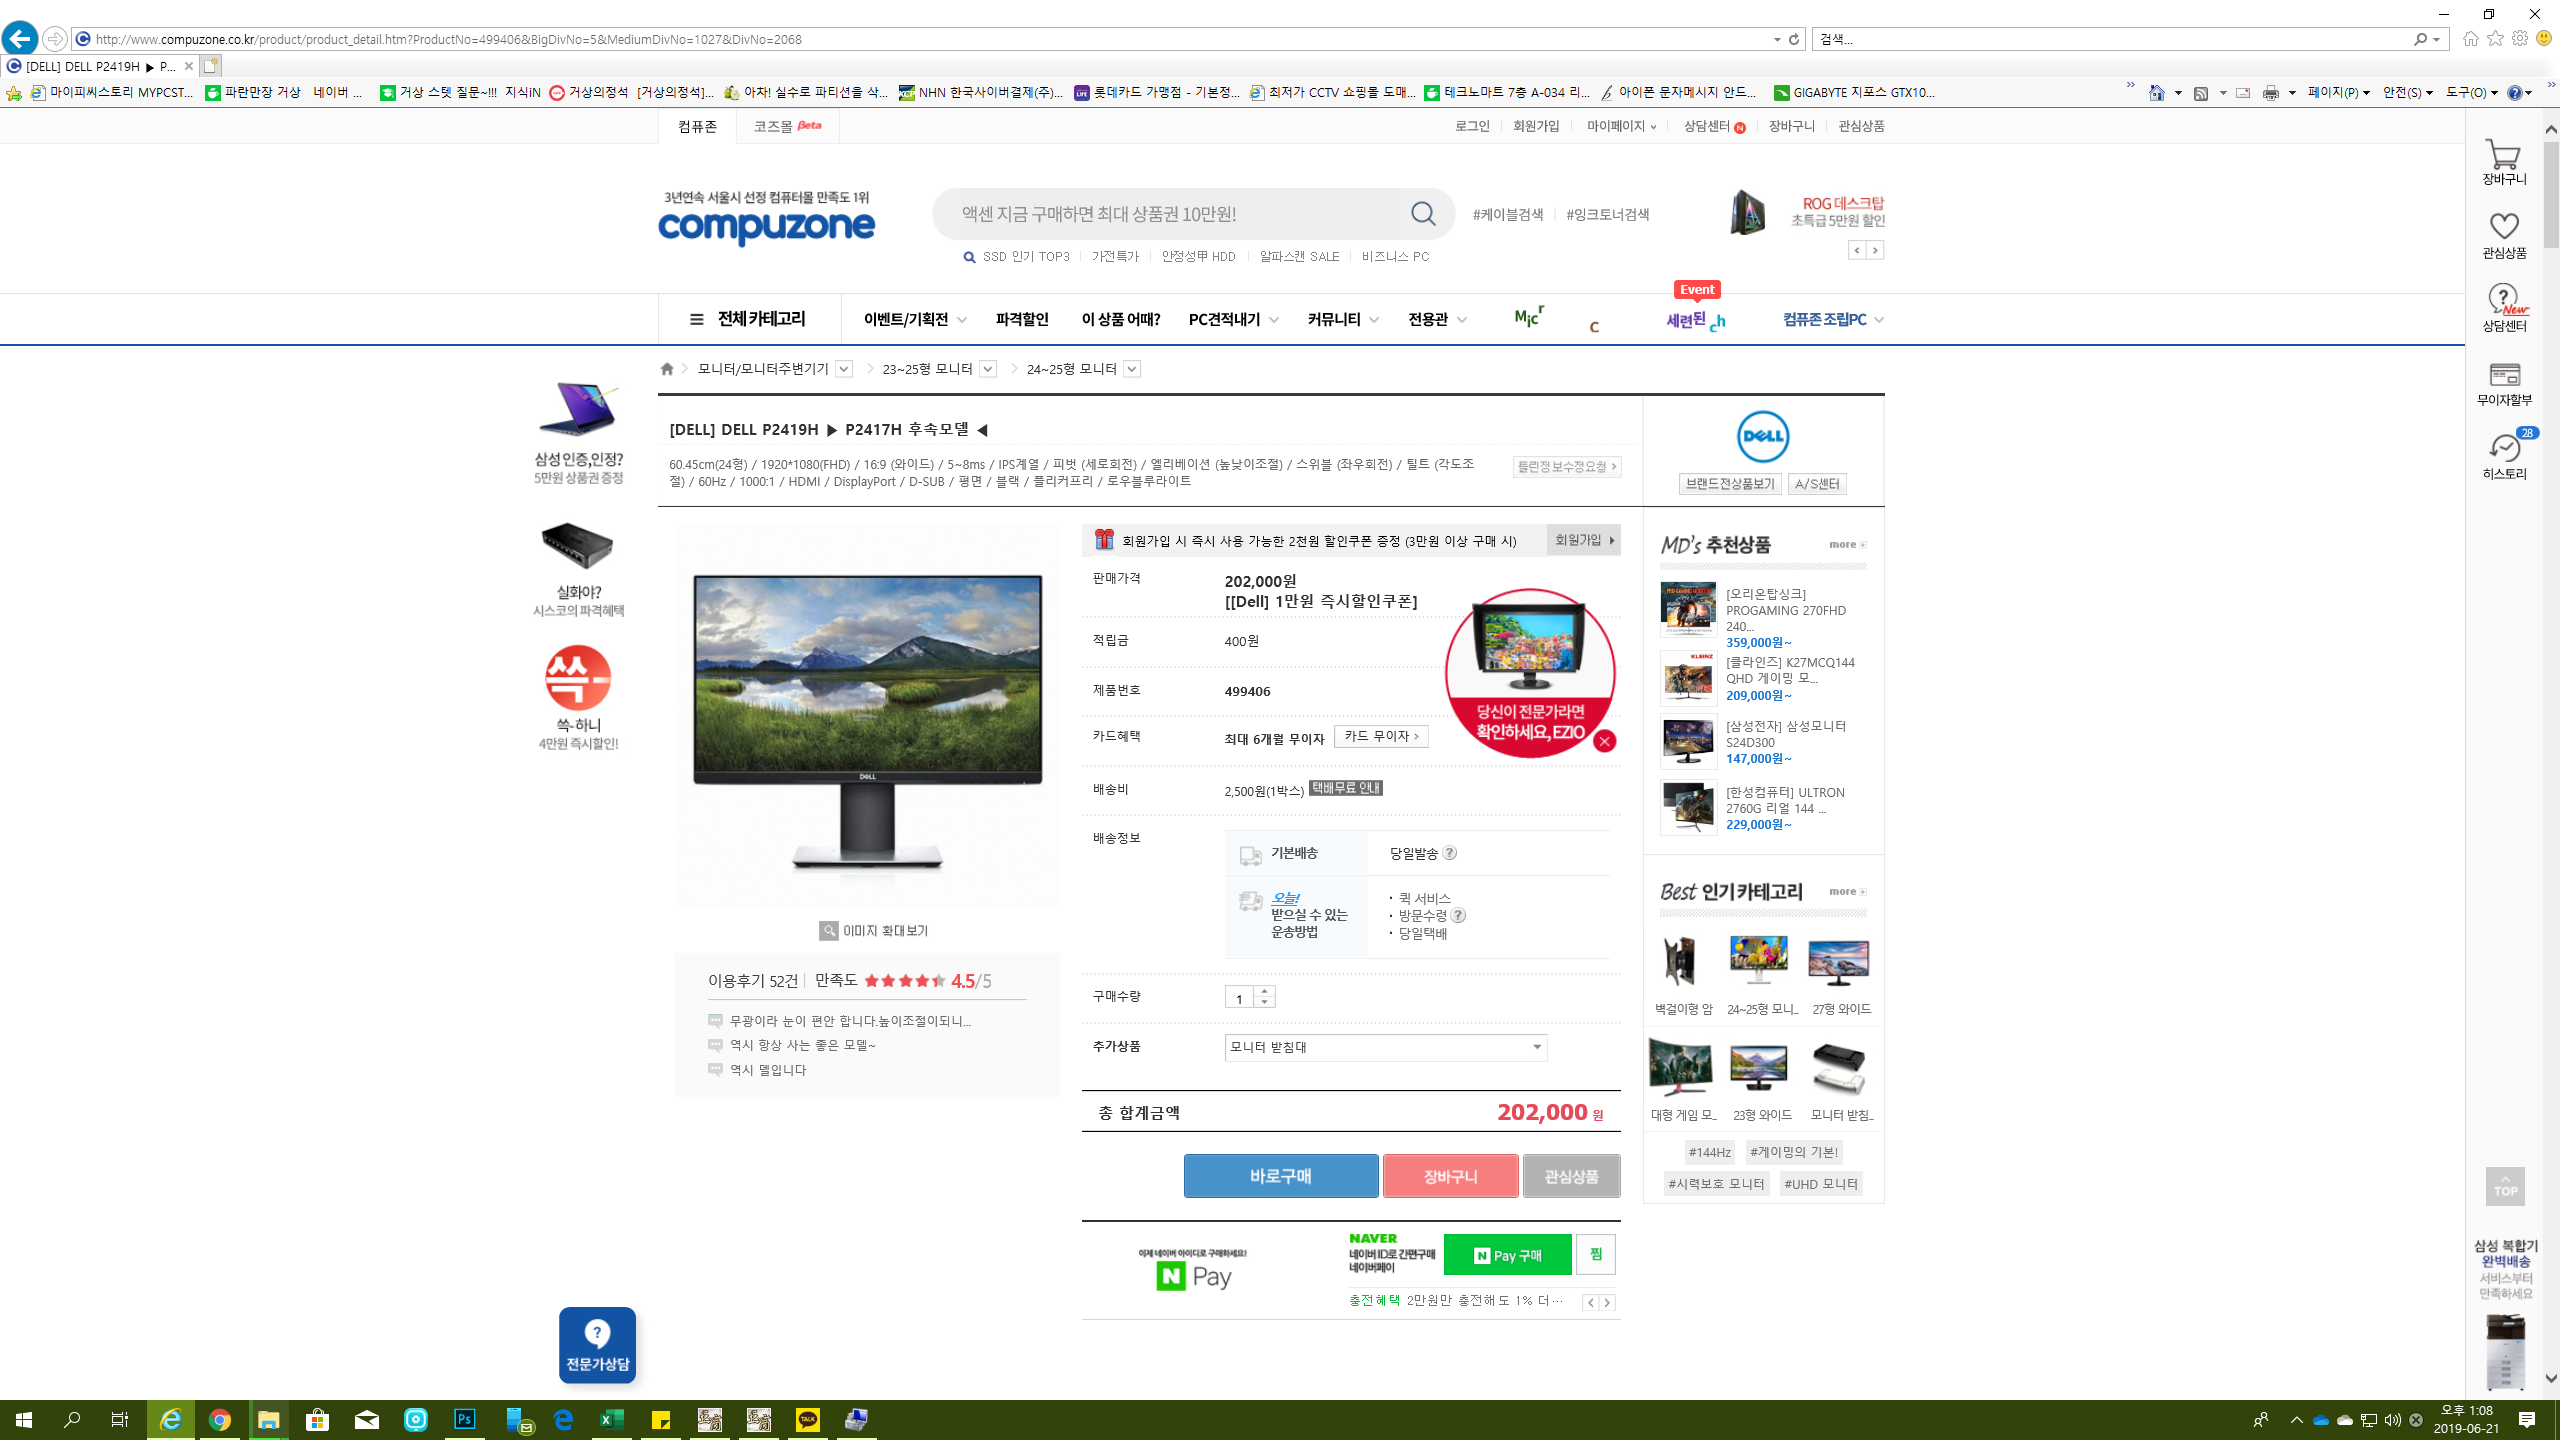Open the 추가상품 모니터 받침대 dropdown
Image resolution: width=2560 pixels, height=1440 pixels.
pyautogui.click(x=1386, y=1047)
